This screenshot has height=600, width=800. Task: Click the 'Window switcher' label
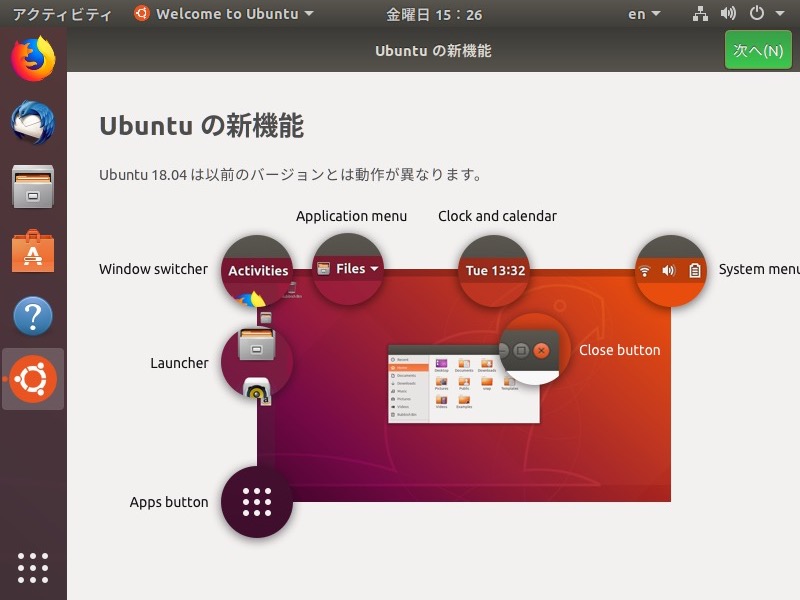coord(153,269)
